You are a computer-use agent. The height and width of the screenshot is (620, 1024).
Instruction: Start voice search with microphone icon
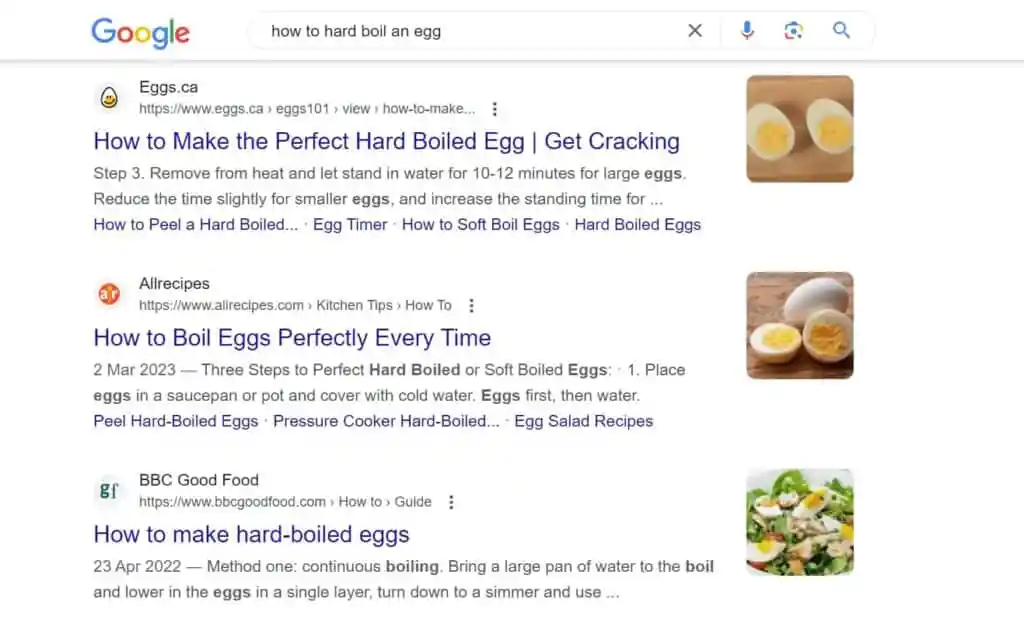click(x=747, y=31)
